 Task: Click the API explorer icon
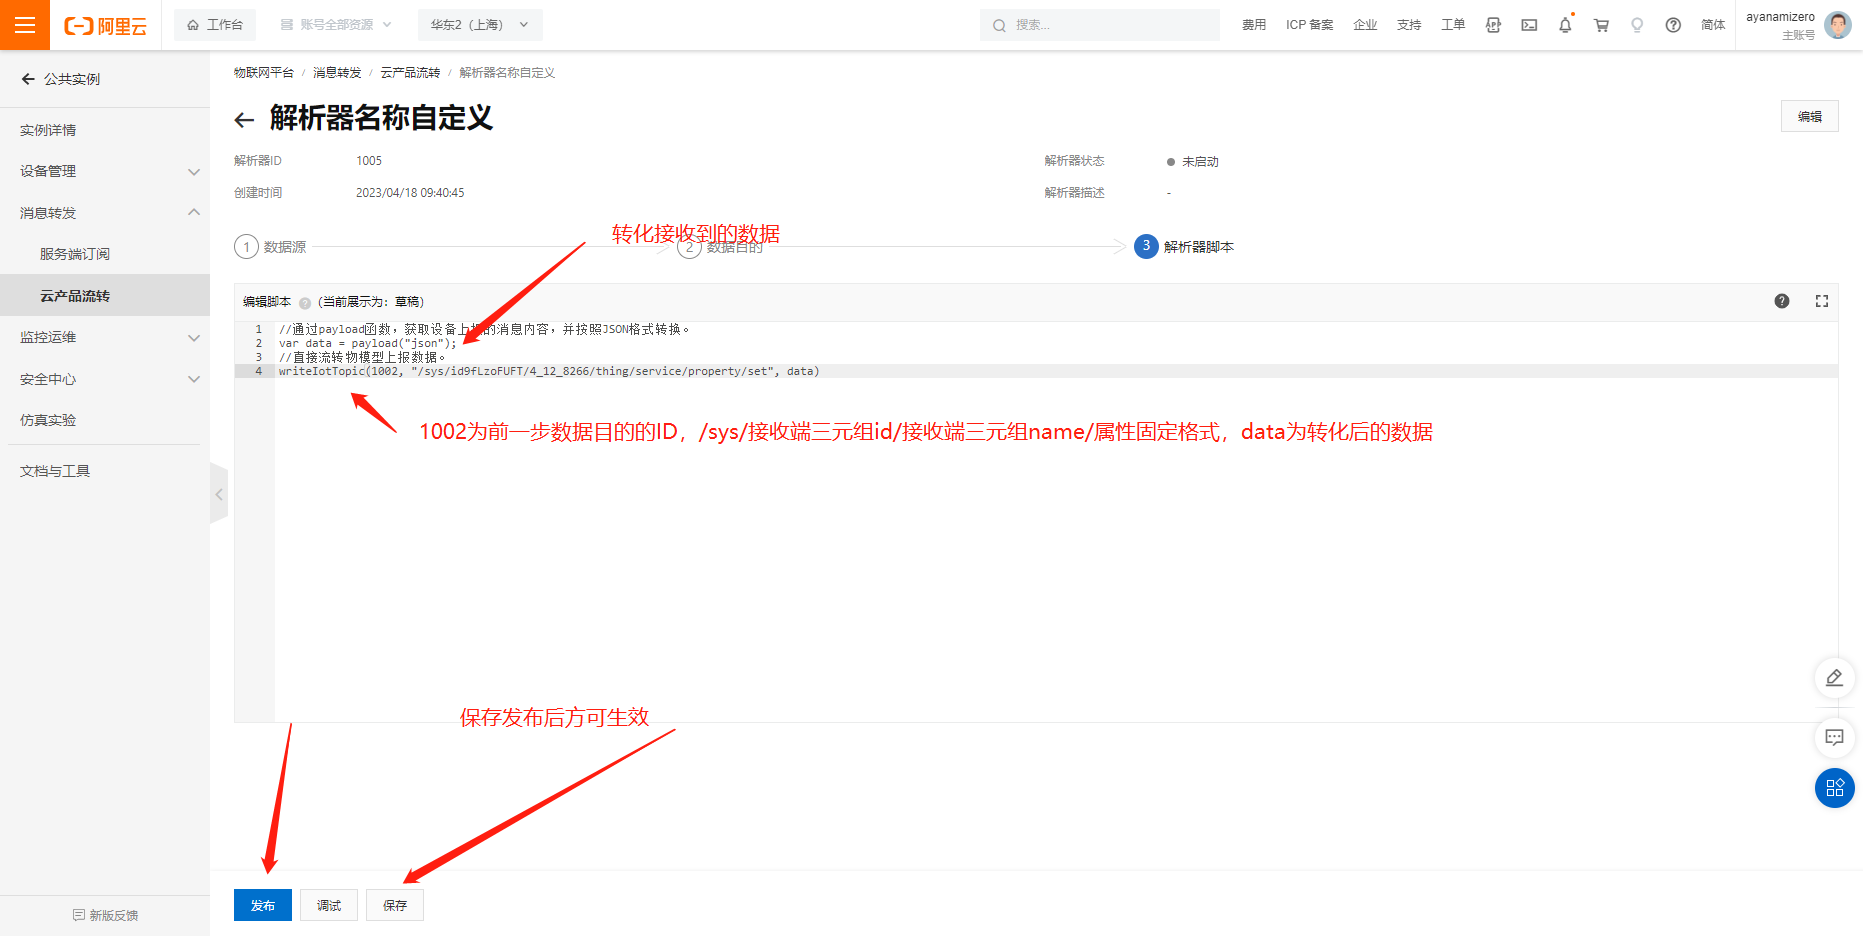[1493, 25]
